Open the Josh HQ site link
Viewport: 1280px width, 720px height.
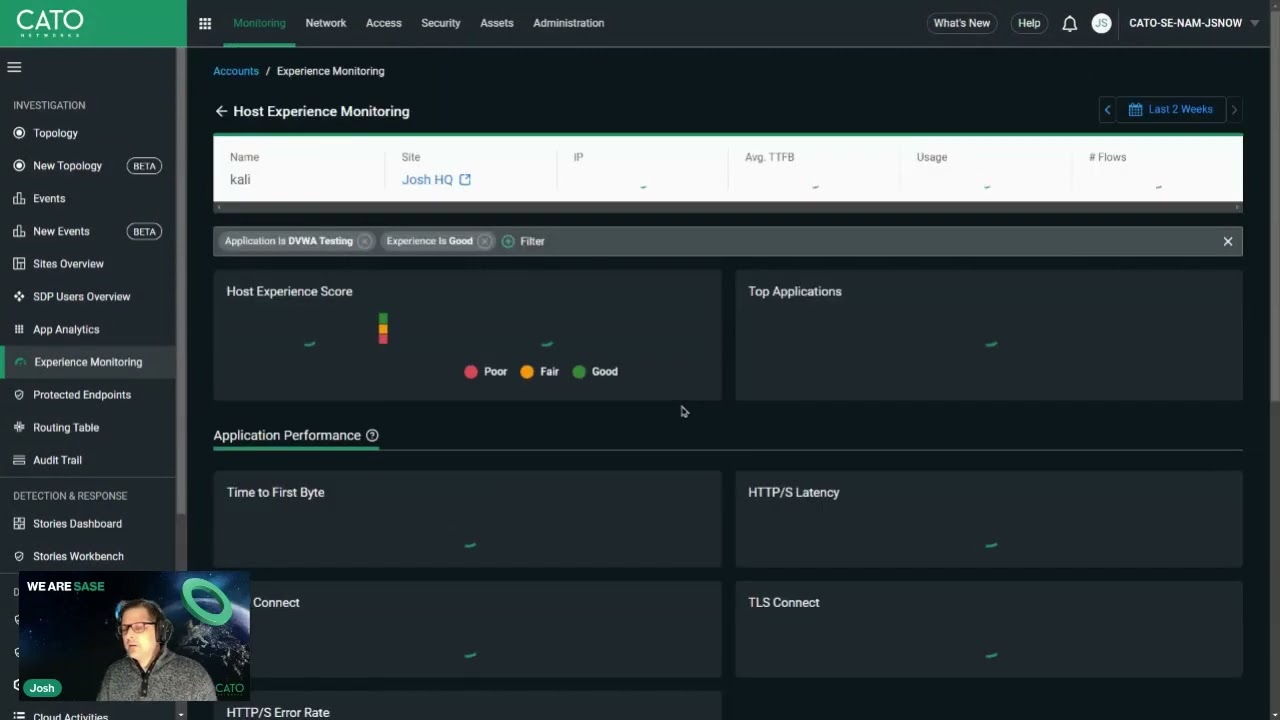(x=427, y=180)
